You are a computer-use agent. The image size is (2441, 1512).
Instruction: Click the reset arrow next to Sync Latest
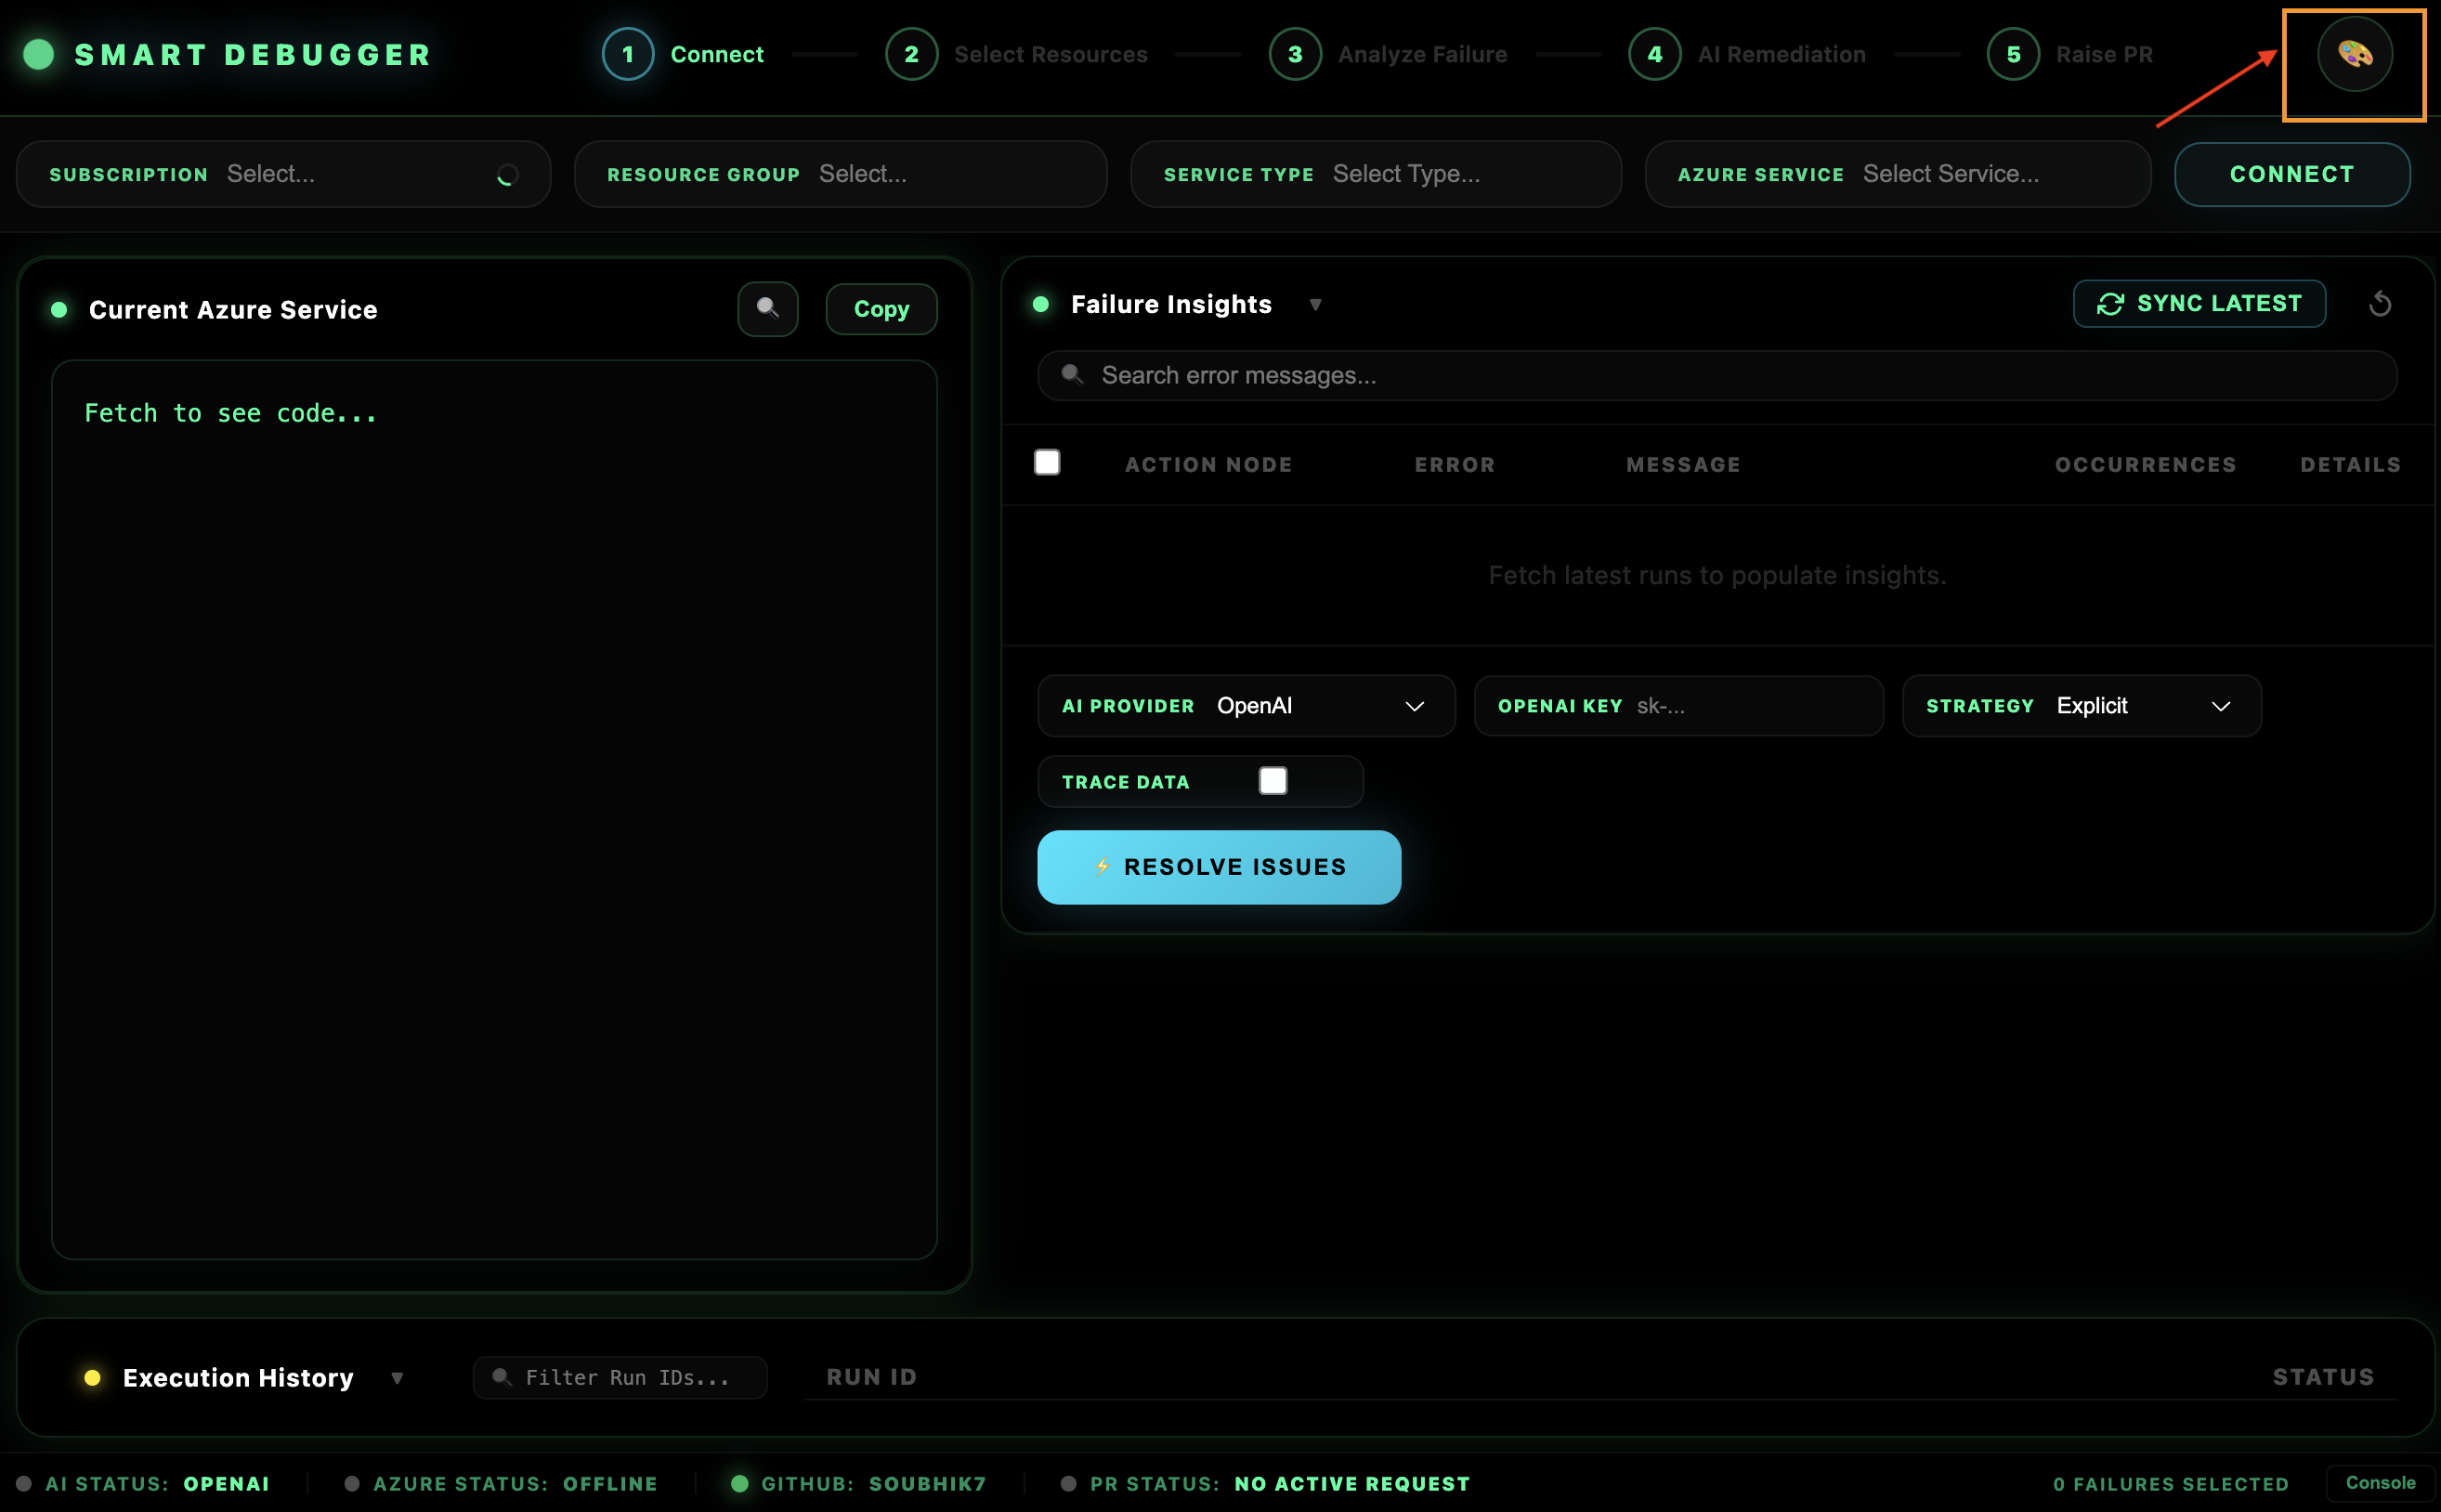[2380, 304]
